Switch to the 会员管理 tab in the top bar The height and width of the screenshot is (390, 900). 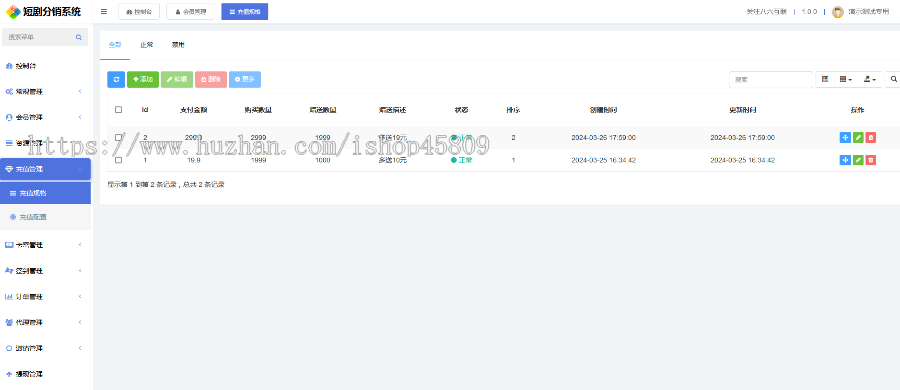point(191,11)
